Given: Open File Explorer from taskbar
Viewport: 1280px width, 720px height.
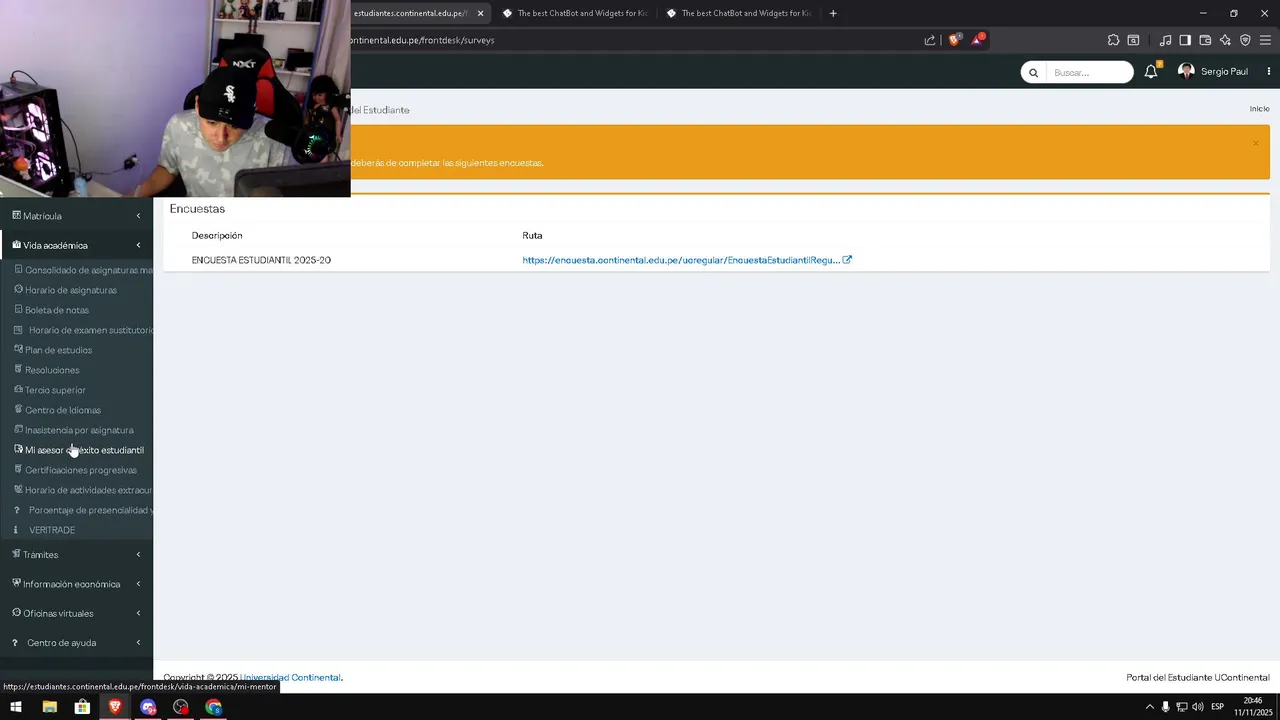Looking at the screenshot, I should [x=49, y=707].
